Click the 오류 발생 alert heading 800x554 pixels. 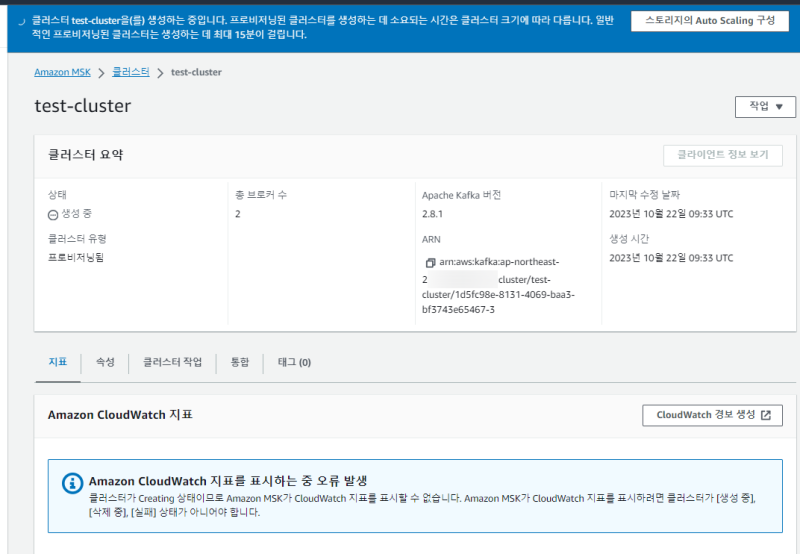pyautogui.click(x=228, y=481)
